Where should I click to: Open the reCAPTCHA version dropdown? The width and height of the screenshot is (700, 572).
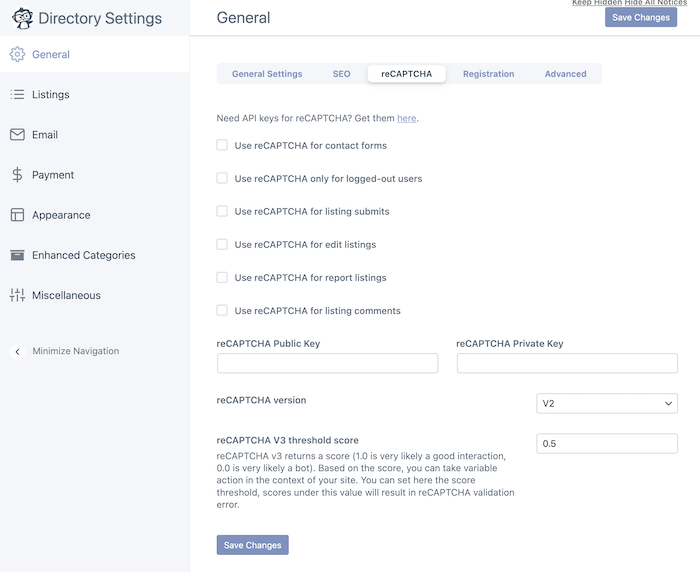click(x=607, y=403)
